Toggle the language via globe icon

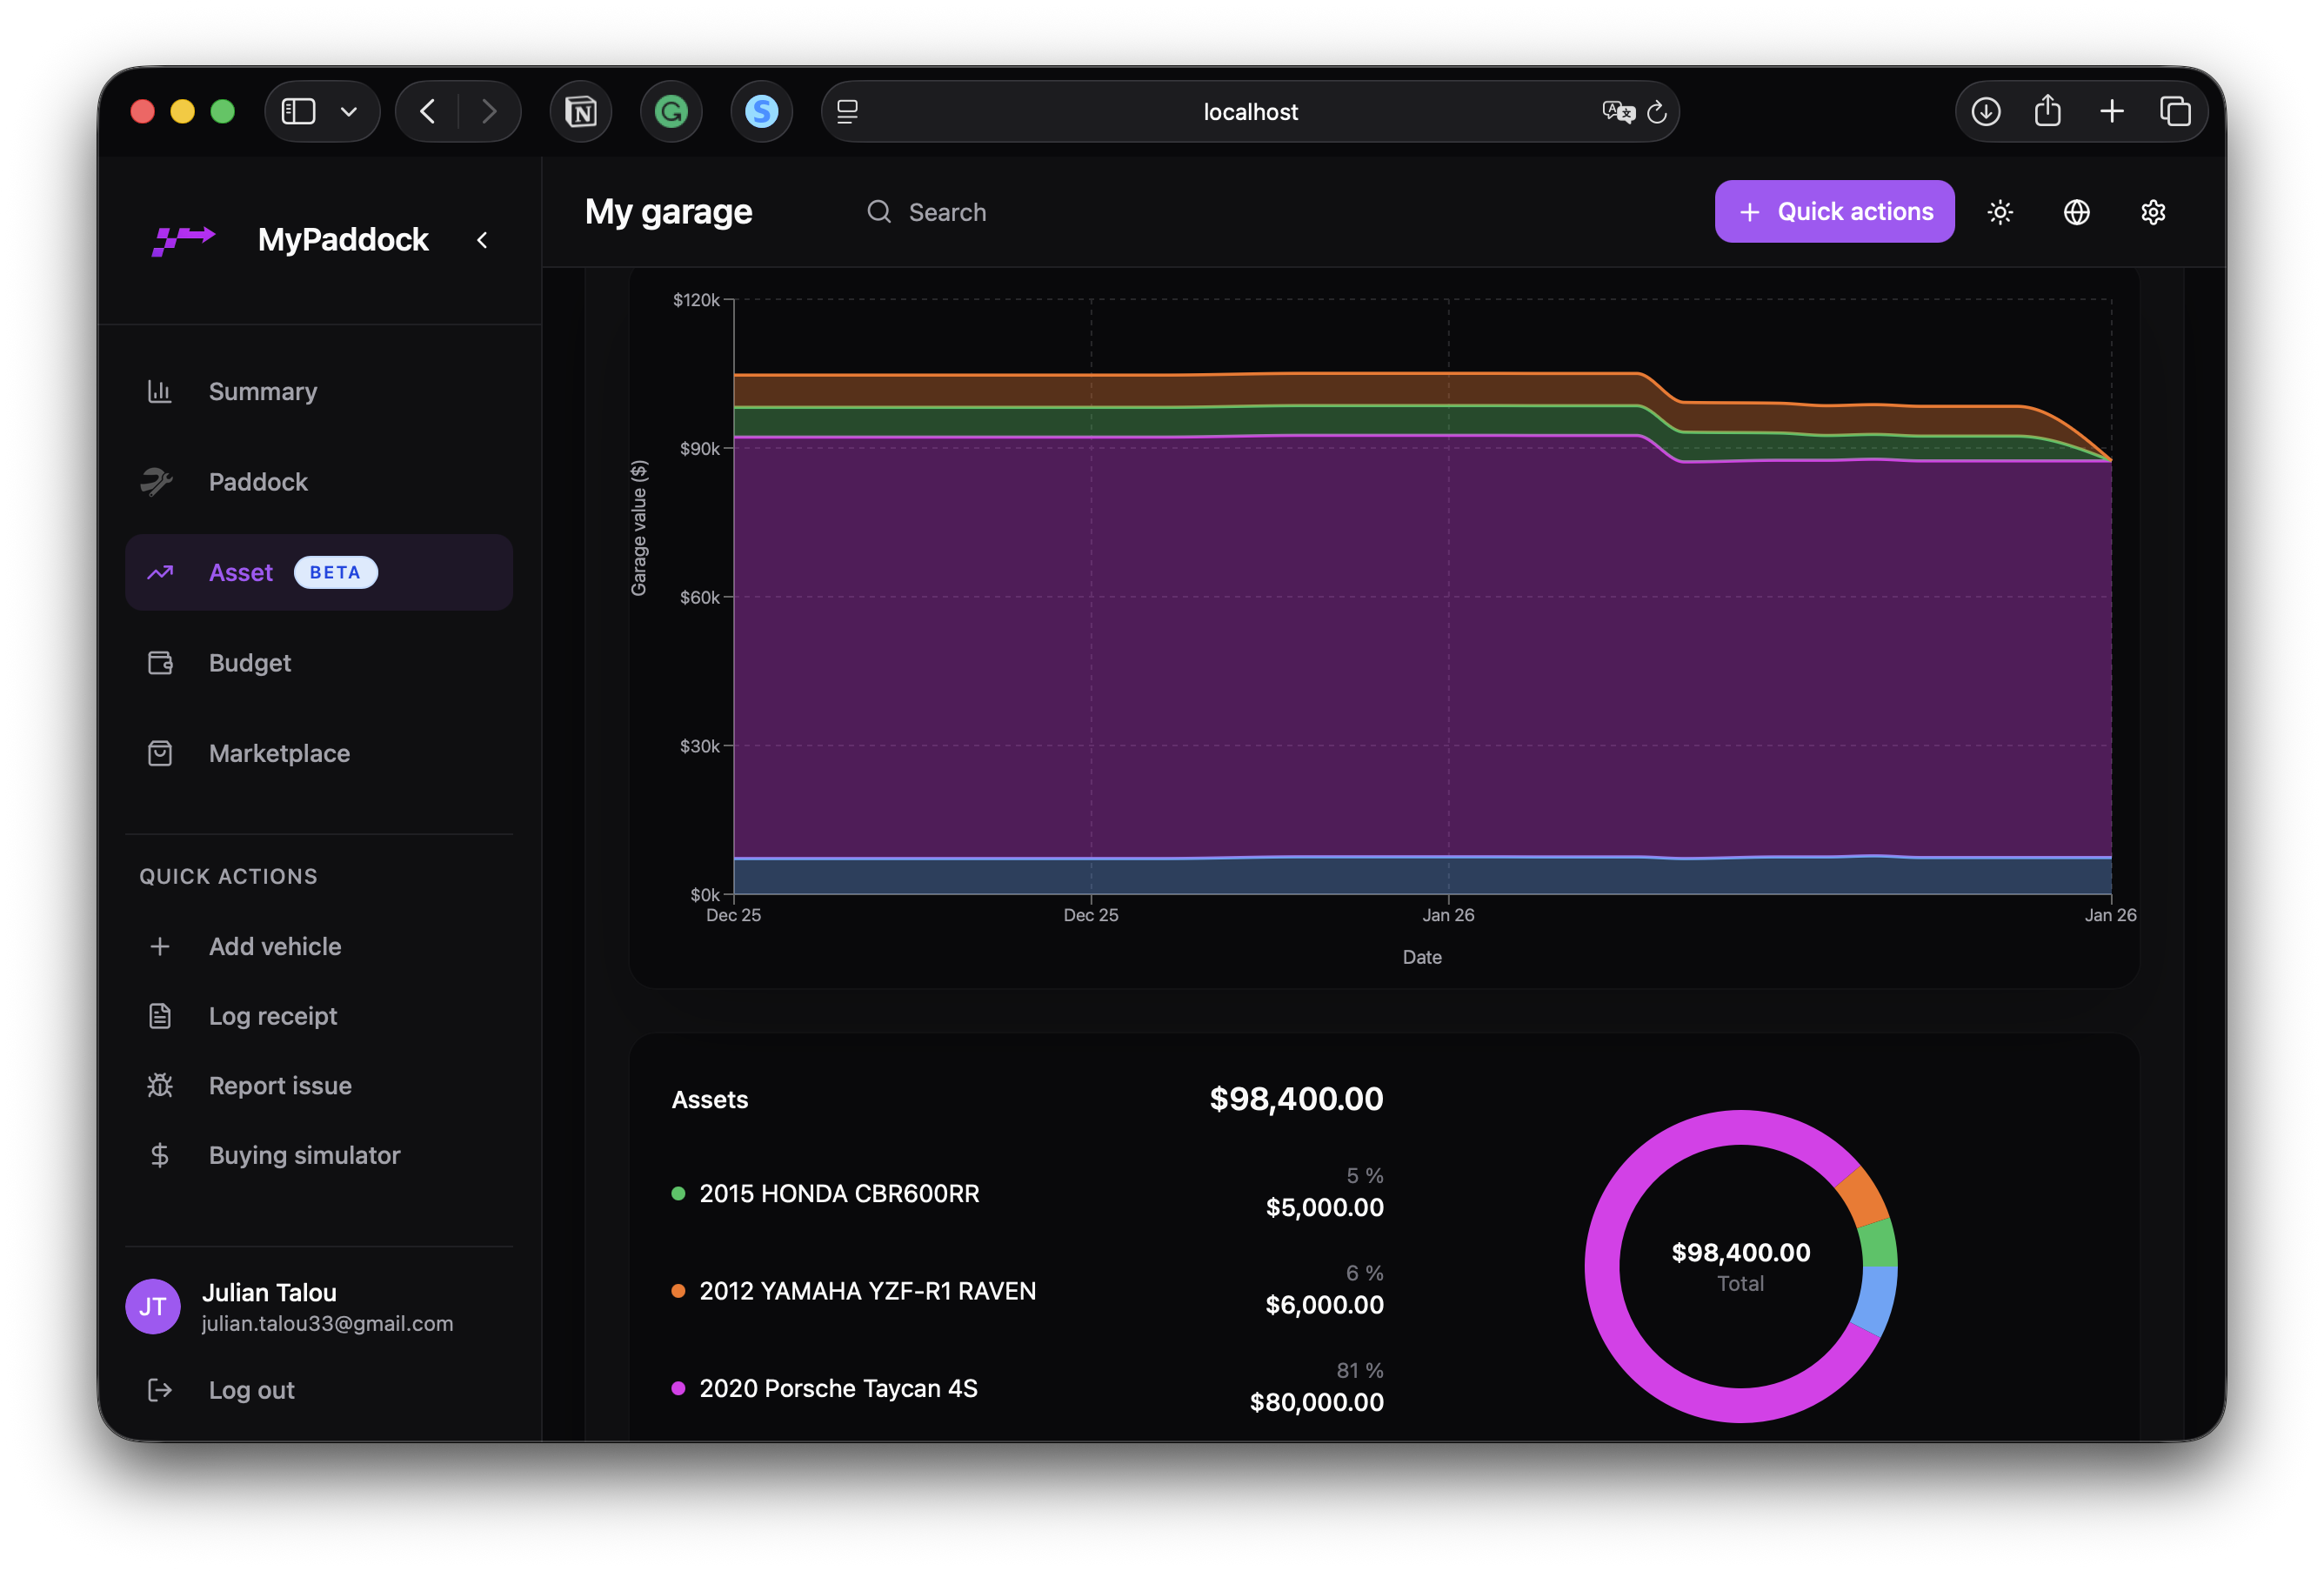[2077, 211]
